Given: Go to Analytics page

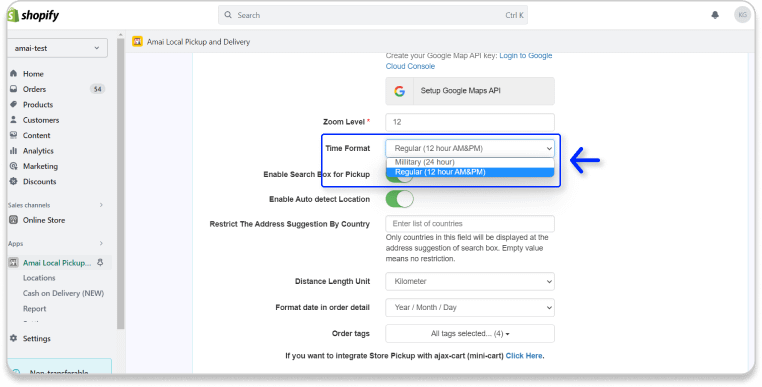Looking at the screenshot, I should click(38, 151).
